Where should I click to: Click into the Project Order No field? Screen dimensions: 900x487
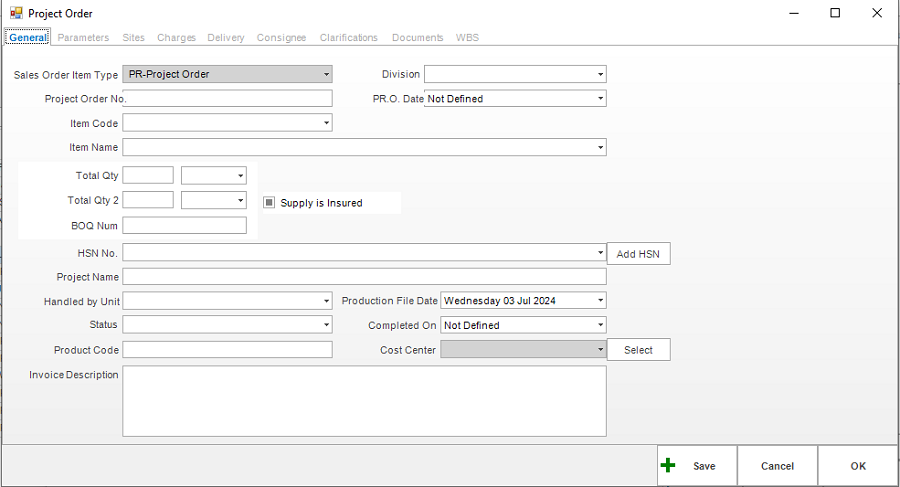coord(228,99)
